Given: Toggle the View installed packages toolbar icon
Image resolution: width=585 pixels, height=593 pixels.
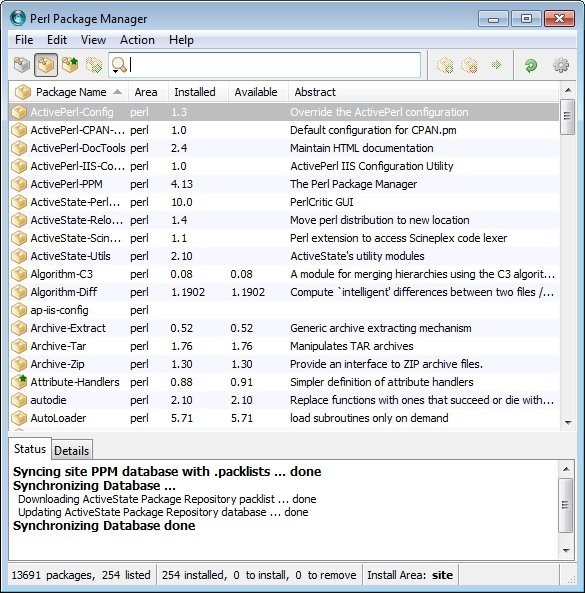Looking at the screenshot, I should [x=46, y=65].
